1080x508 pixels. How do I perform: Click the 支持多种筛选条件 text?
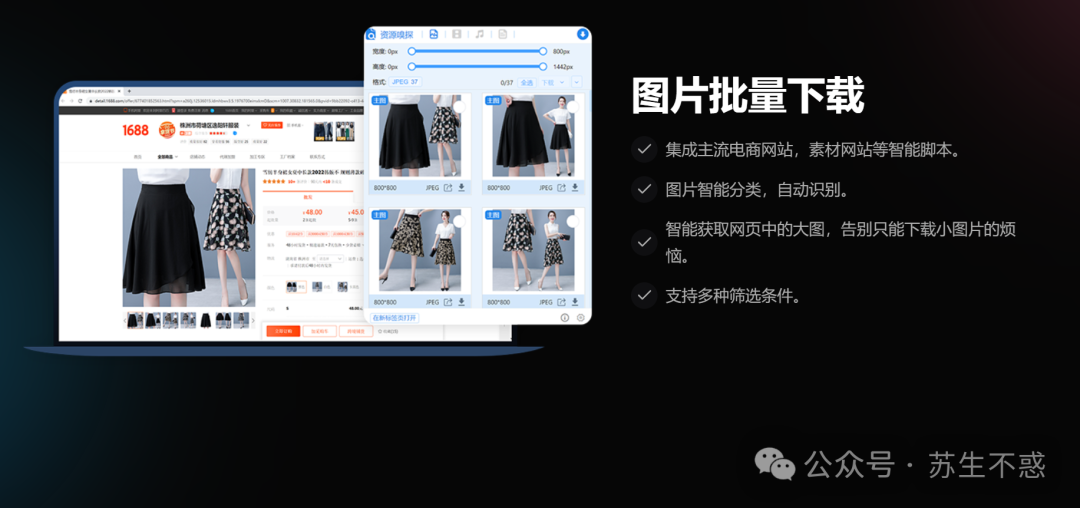(x=733, y=296)
